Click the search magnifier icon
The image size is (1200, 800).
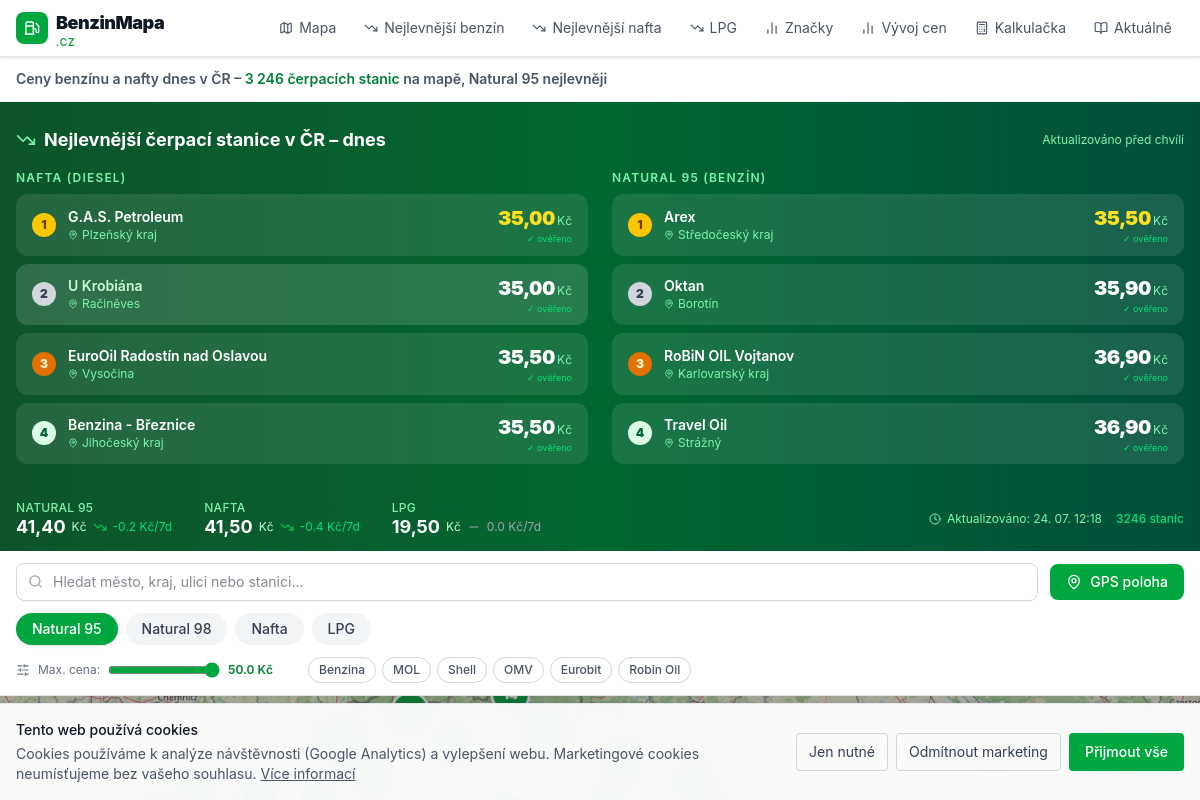[x=36, y=582]
